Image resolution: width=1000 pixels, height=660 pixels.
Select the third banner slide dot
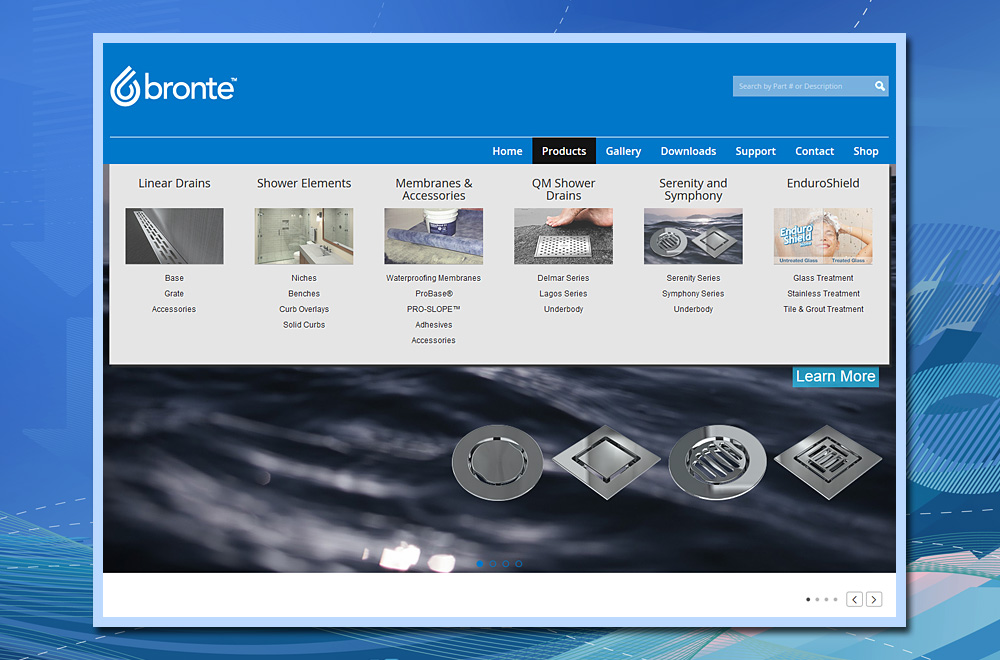[506, 564]
